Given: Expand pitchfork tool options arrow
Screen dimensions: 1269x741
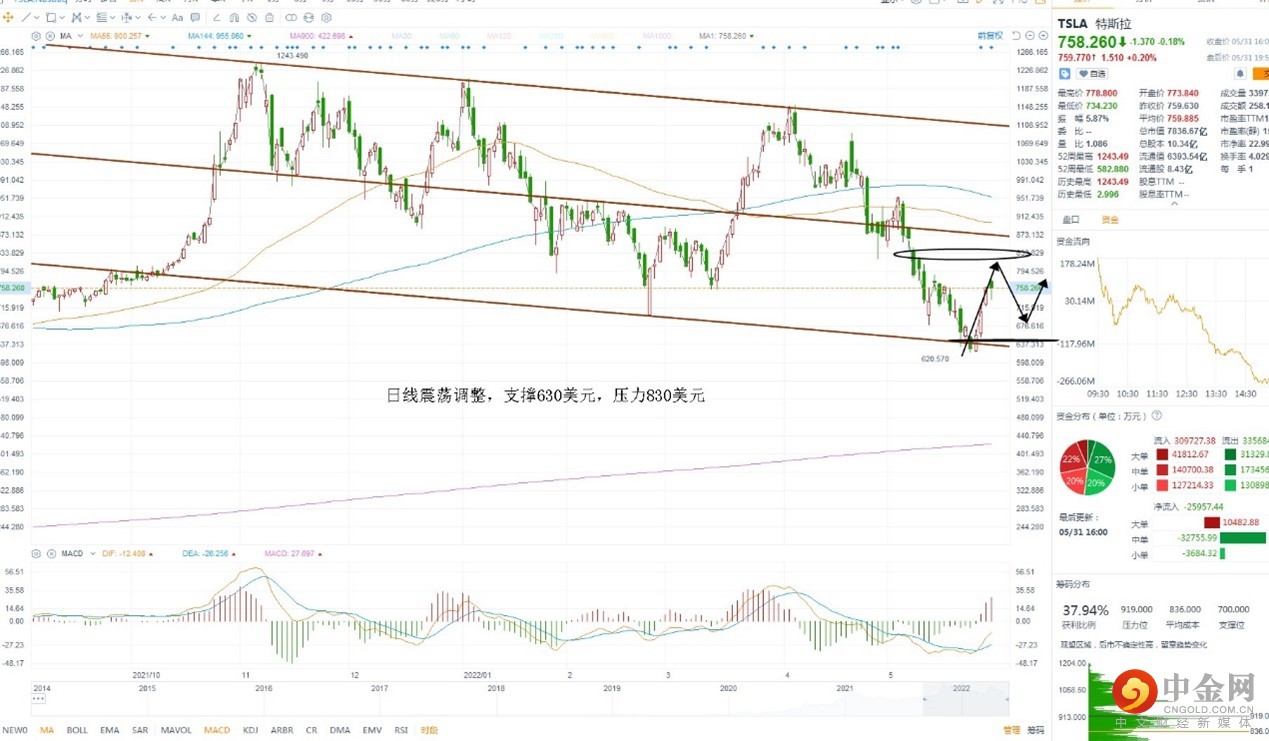Looking at the screenshot, I should click(x=87, y=17).
